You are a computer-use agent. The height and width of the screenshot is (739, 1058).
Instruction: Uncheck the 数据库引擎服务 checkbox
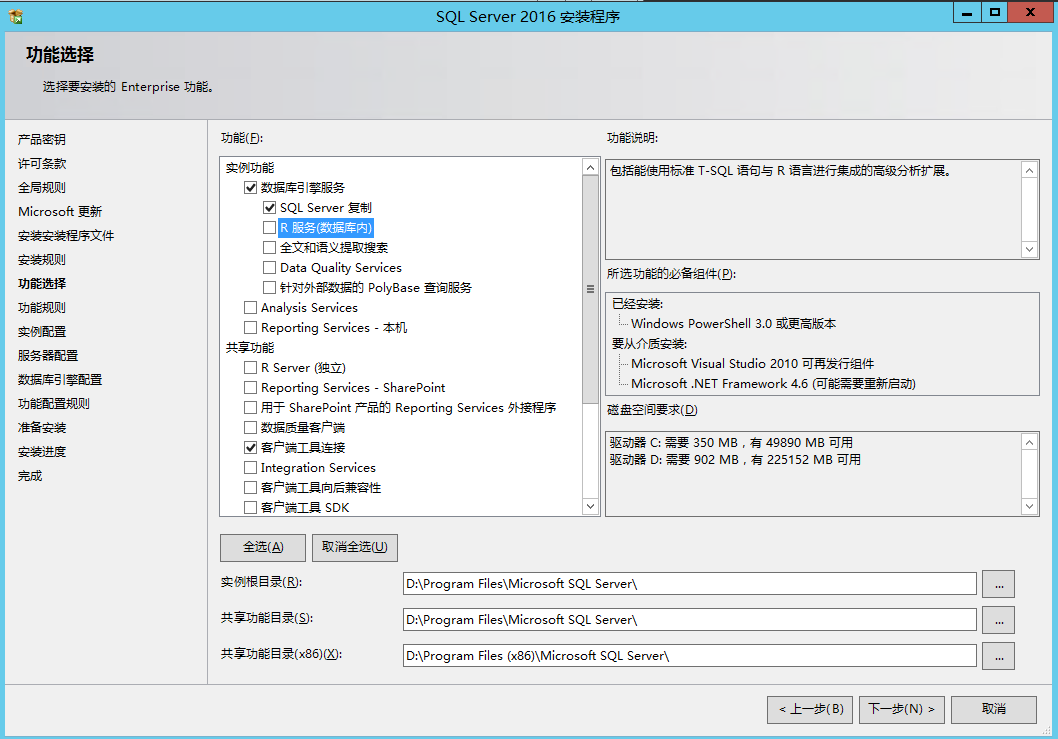click(x=250, y=188)
